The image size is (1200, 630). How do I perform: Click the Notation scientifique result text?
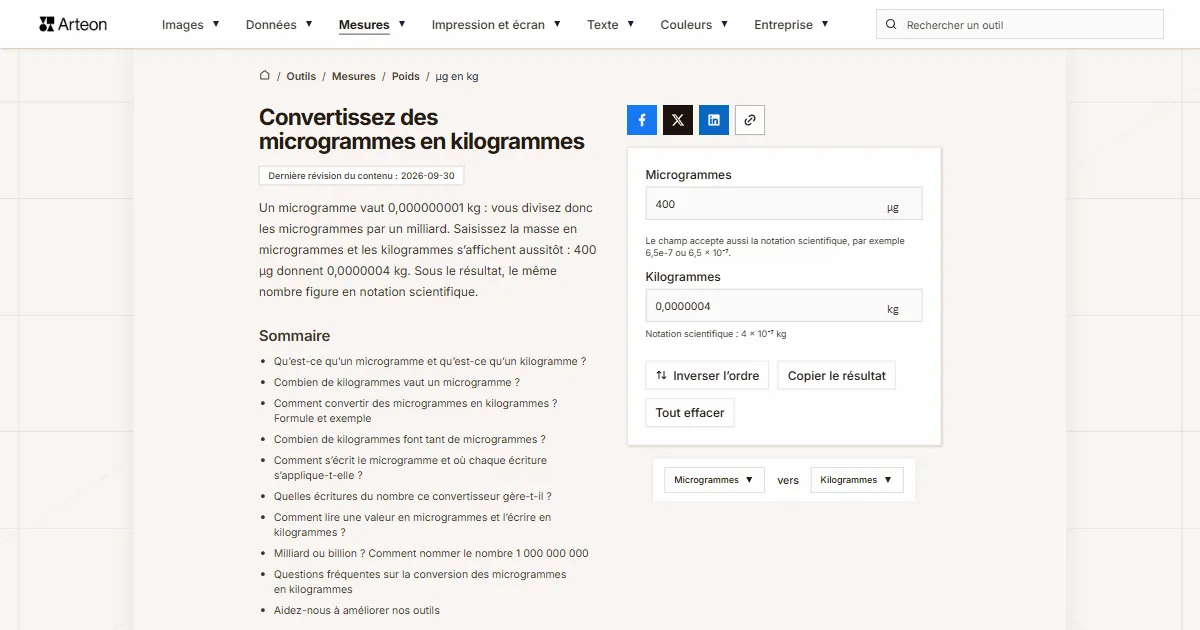click(x=716, y=334)
